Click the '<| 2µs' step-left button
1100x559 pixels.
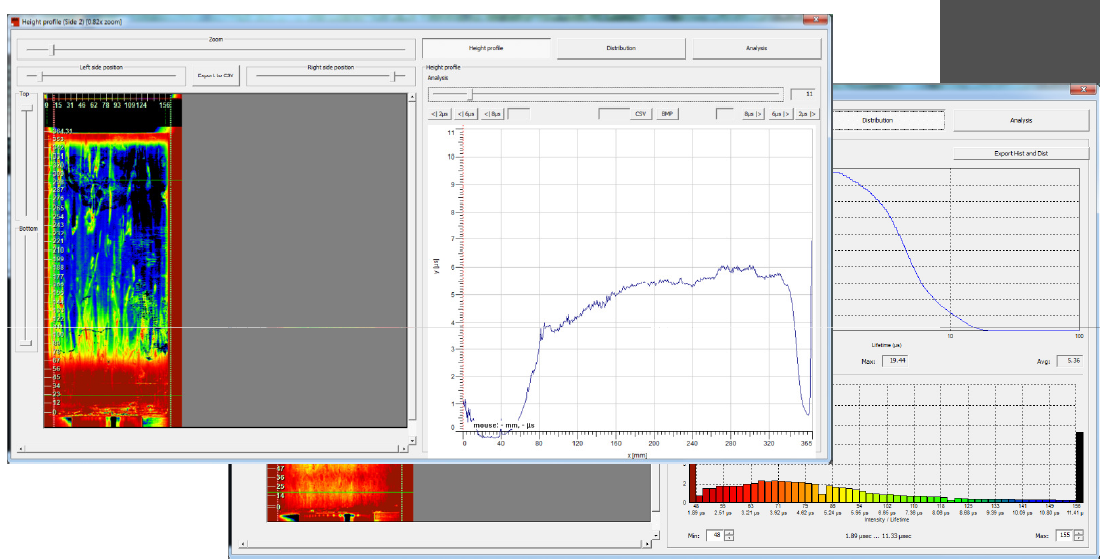[441, 114]
